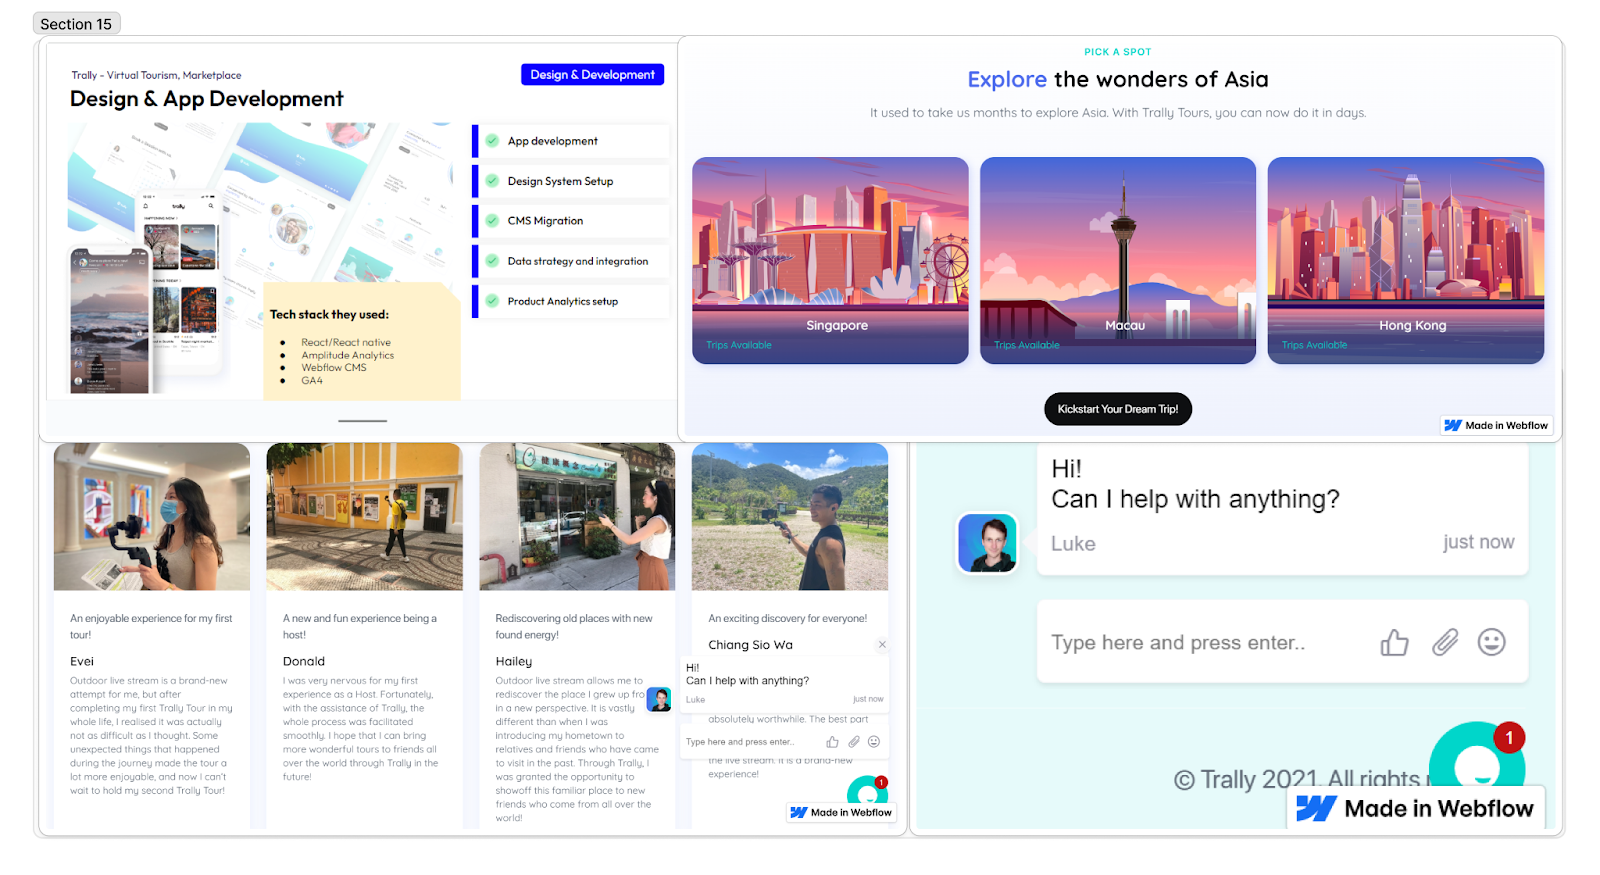Click the 'PICK A SPOT' label
This screenshot has height=875, width=1600.
(x=1118, y=52)
